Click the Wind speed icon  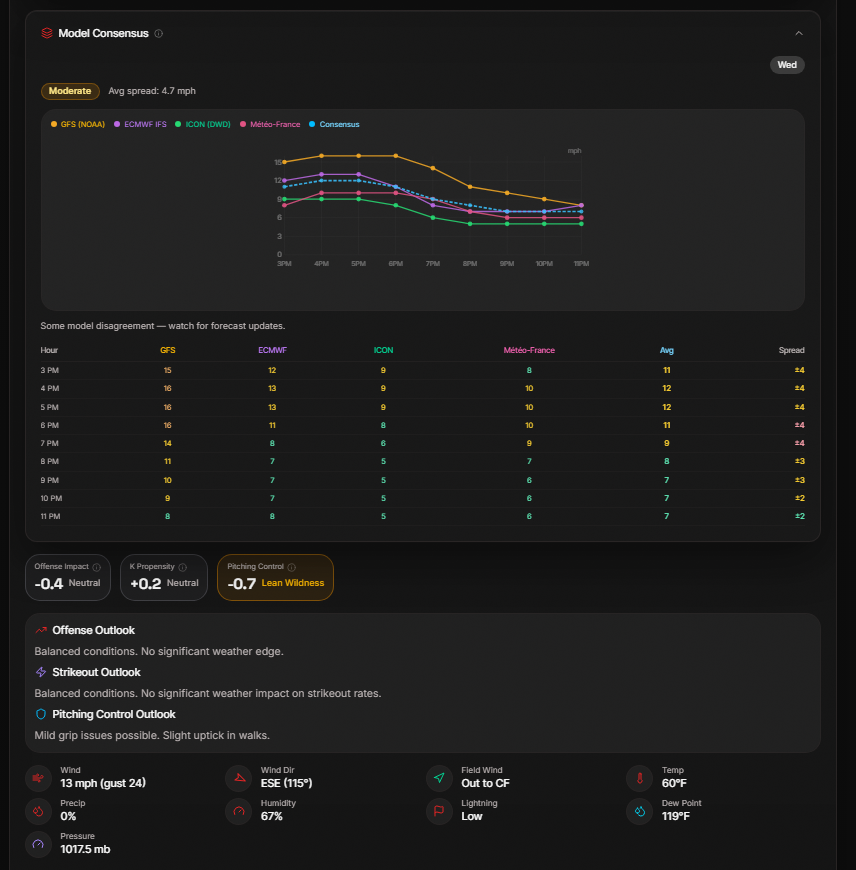pos(38,778)
